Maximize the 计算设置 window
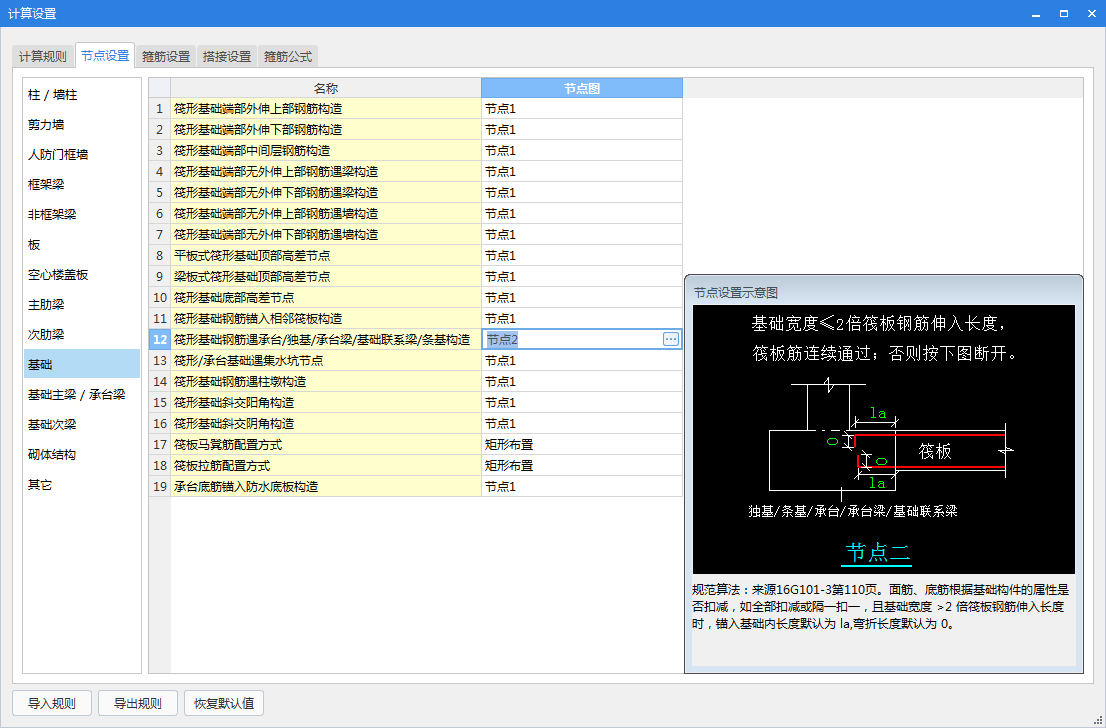 1064,13
